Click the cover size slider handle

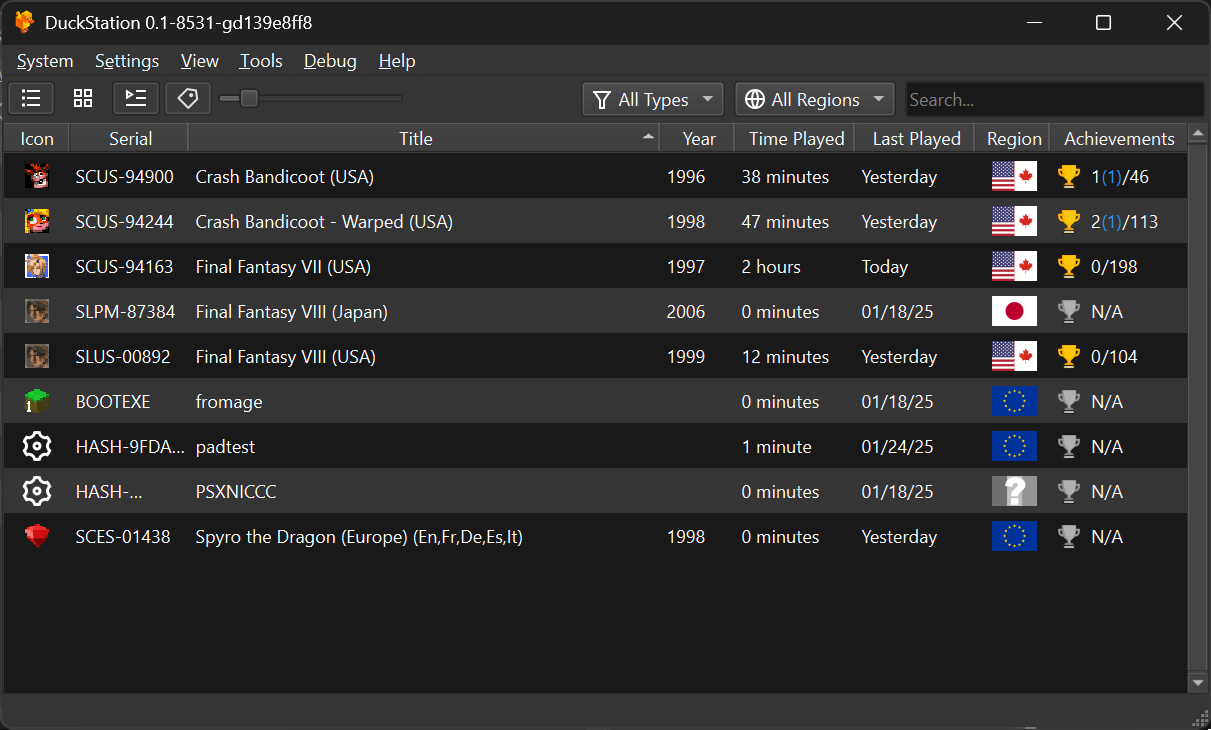click(249, 98)
